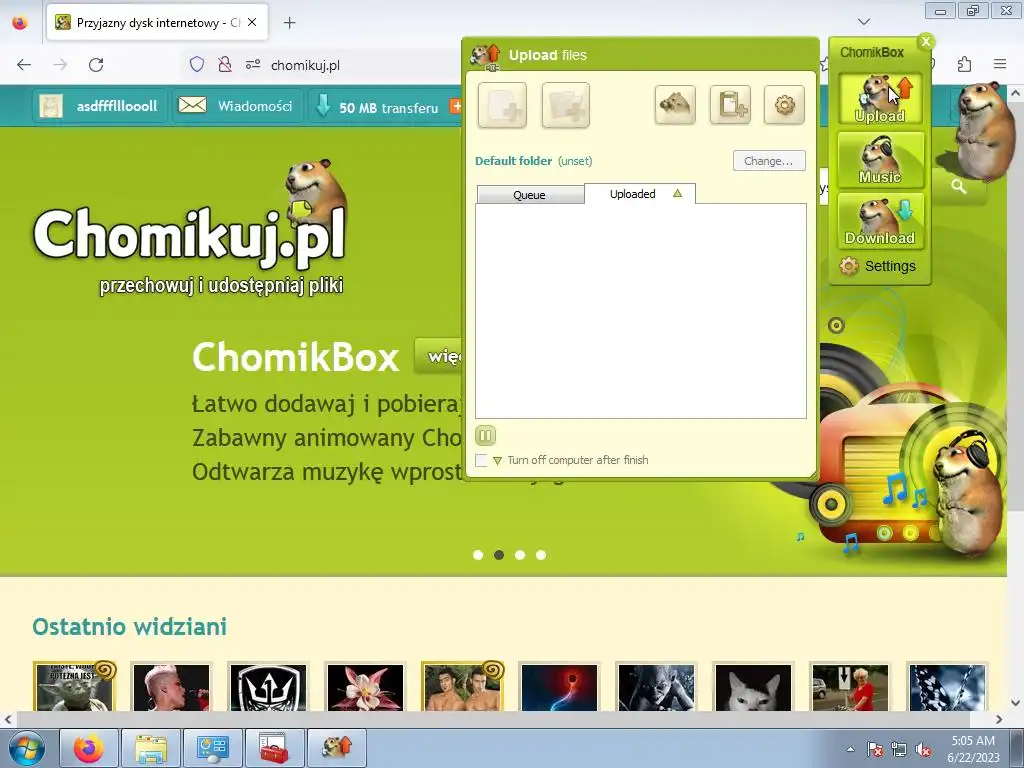Open Firefox extensions puzzle icon
This screenshot has height=768, width=1024.
coord(965,65)
